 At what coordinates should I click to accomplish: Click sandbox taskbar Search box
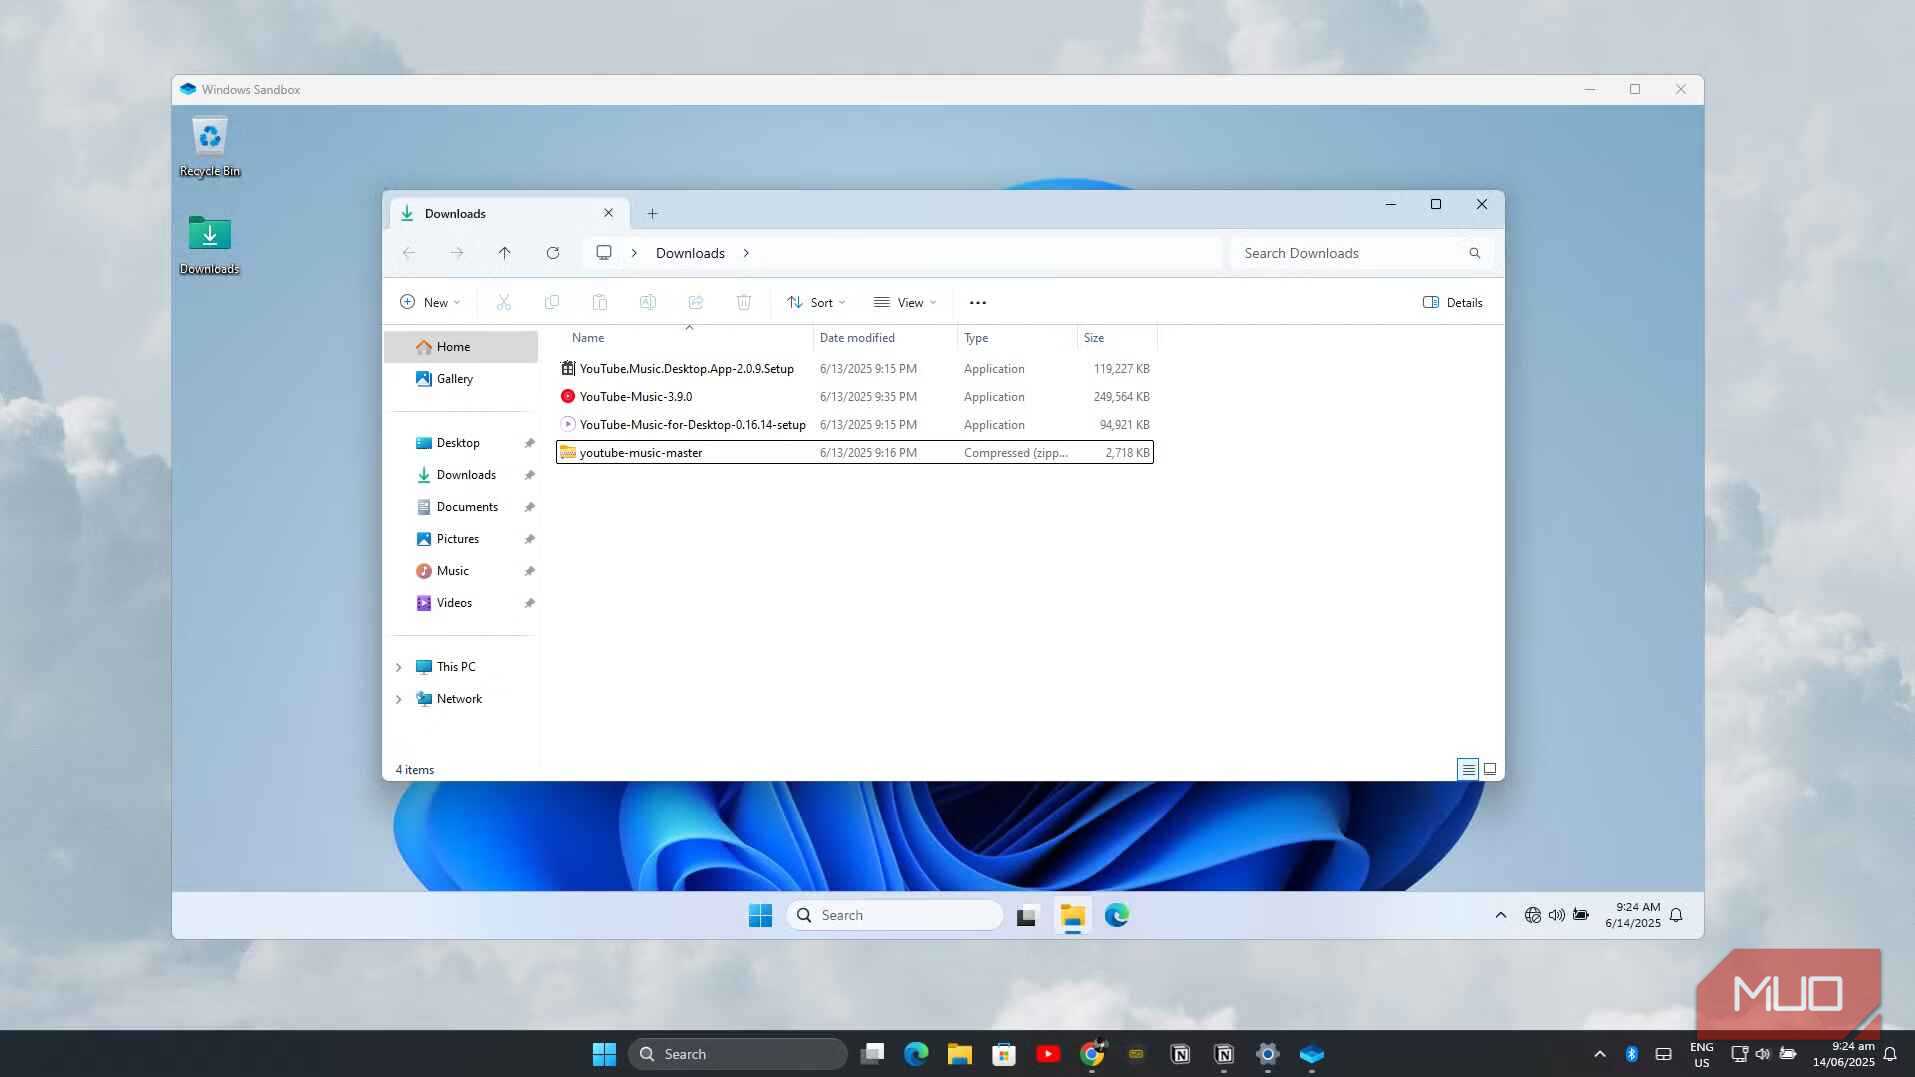click(x=895, y=915)
